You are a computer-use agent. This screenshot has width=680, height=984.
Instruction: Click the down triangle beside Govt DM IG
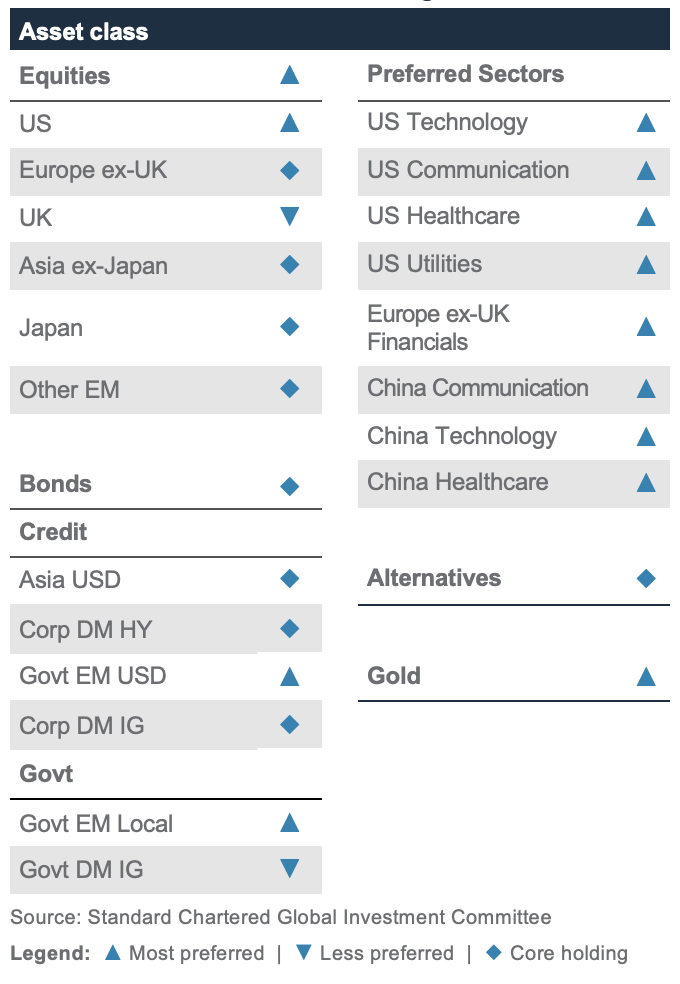289,869
